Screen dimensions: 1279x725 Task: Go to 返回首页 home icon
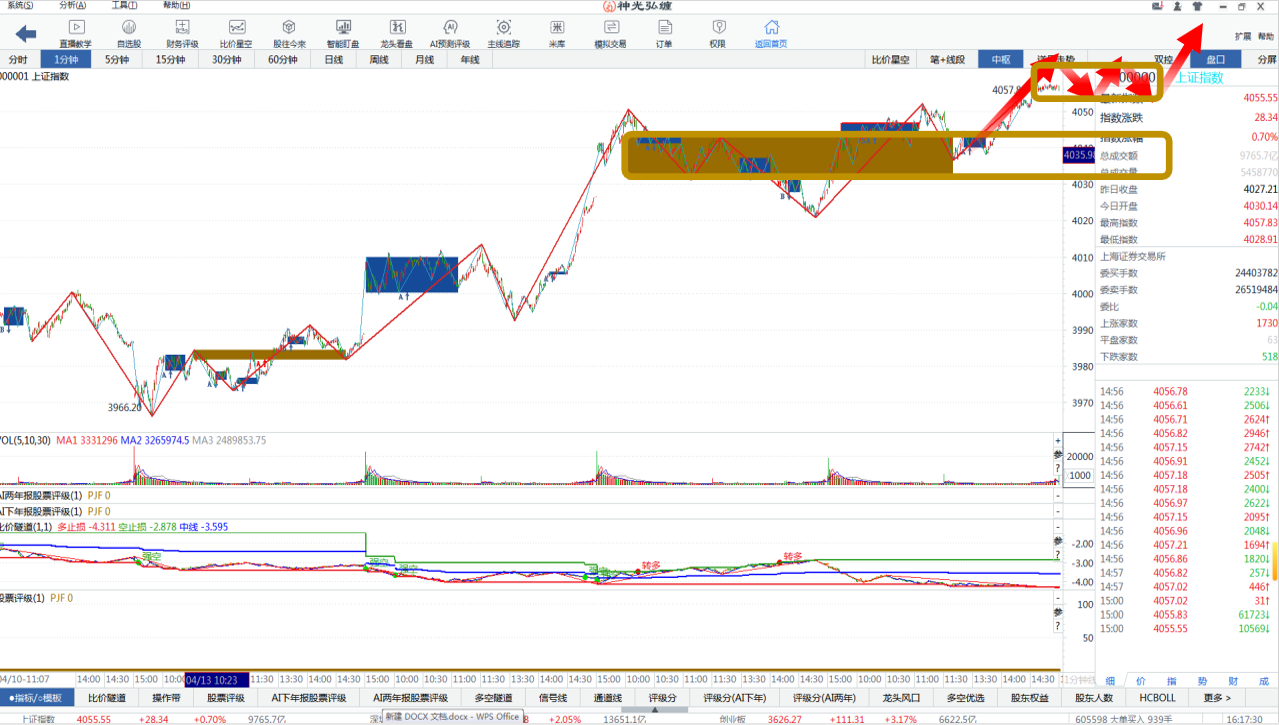click(x=771, y=33)
